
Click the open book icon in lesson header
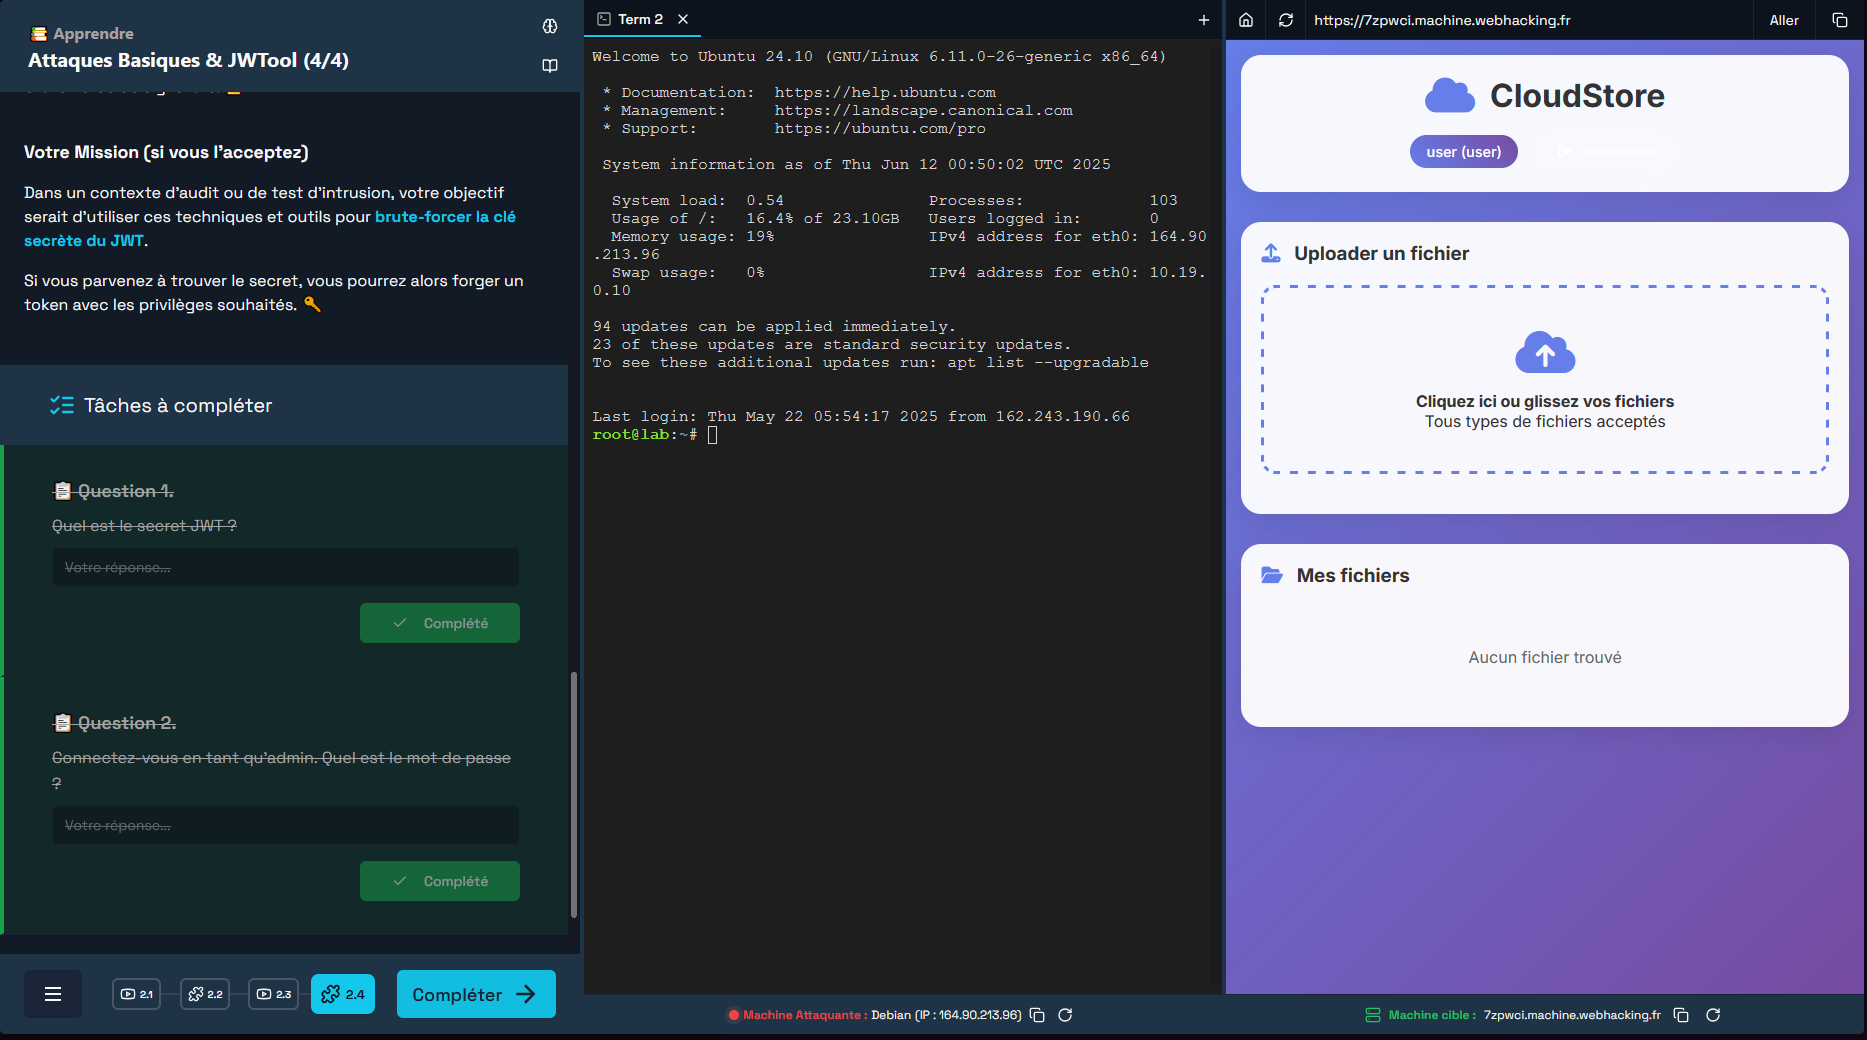[550, 65]
